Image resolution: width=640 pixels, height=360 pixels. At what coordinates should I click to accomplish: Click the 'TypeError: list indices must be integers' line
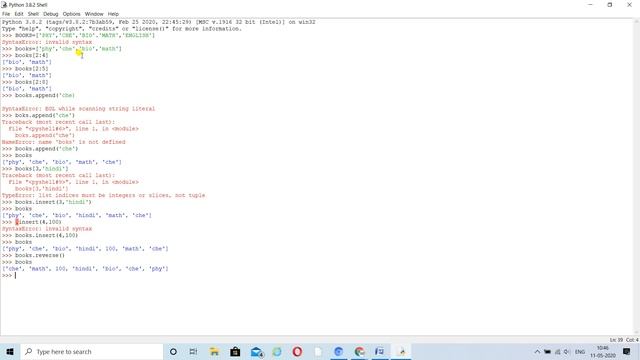103,195
